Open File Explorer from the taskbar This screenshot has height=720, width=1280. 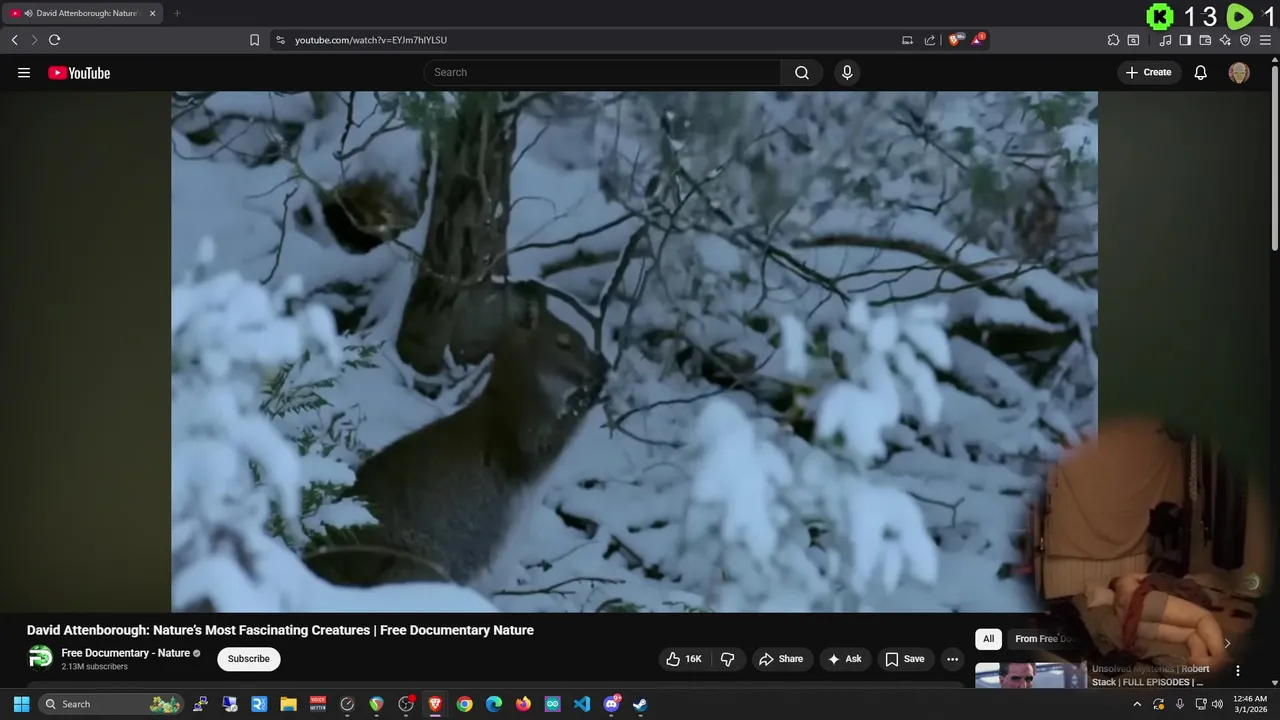(288, 704)
